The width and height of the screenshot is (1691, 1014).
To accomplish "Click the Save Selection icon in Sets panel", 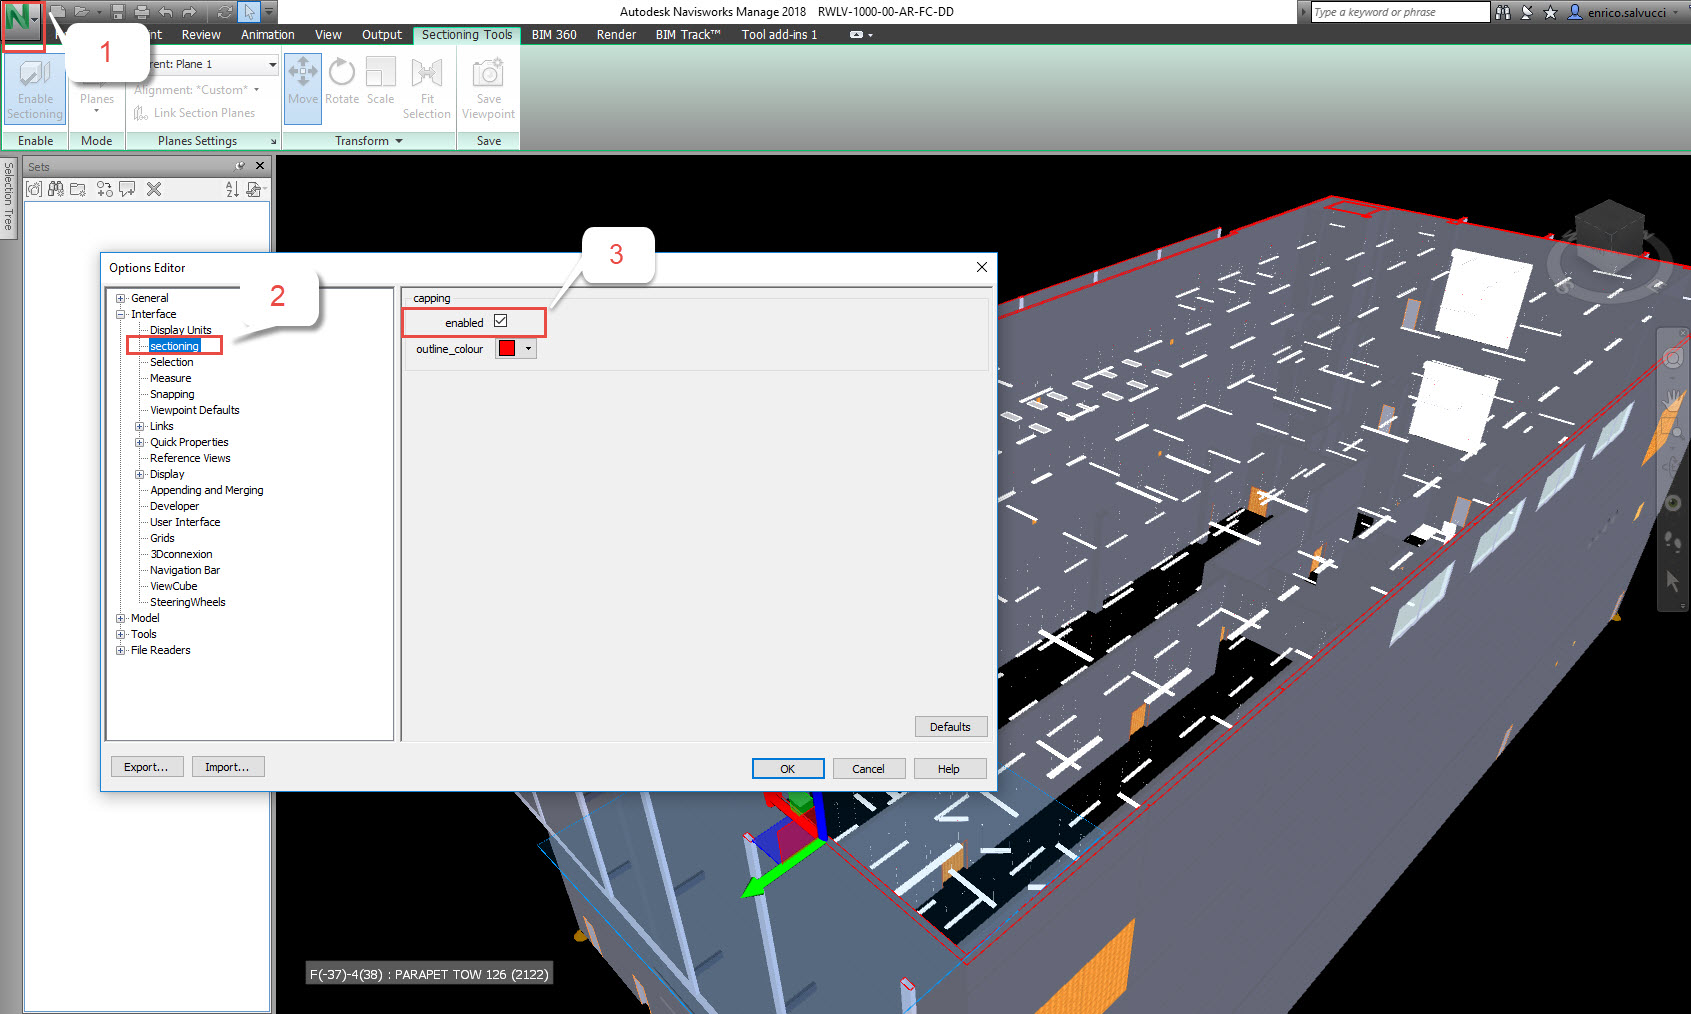I will pyautogui.click(x=34, y=189).
